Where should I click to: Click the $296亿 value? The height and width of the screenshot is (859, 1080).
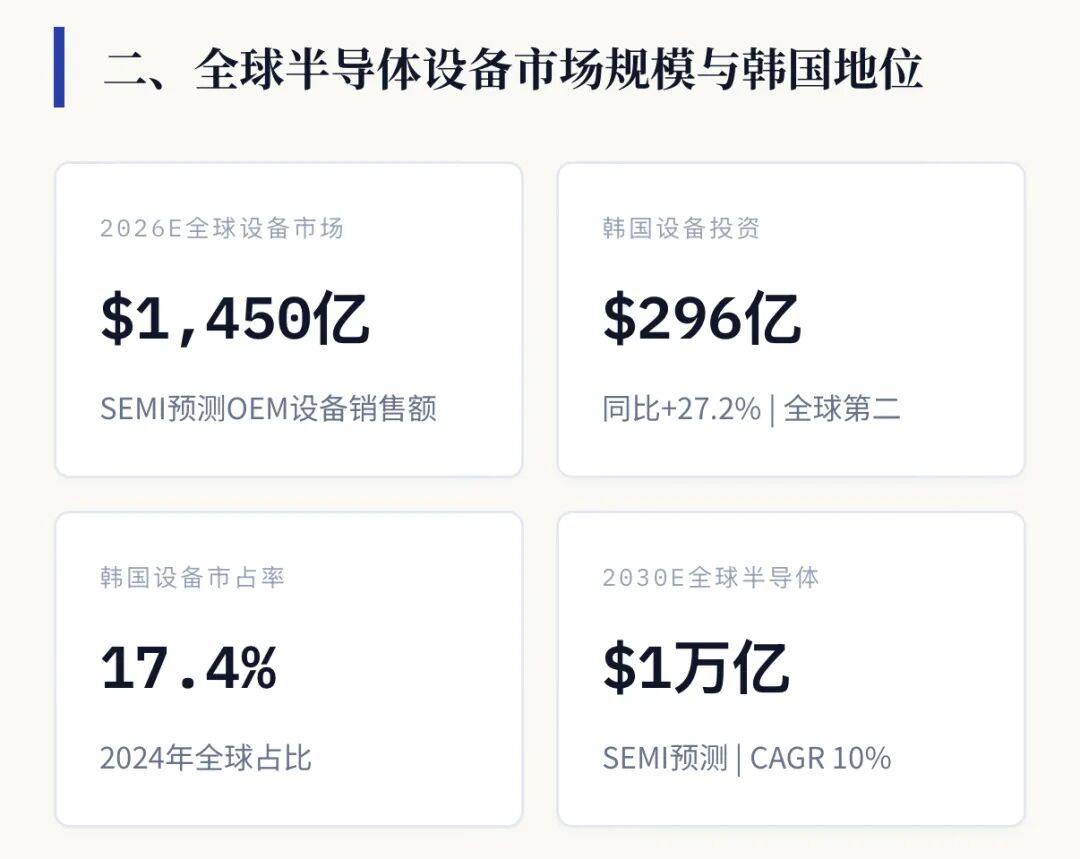701,318
